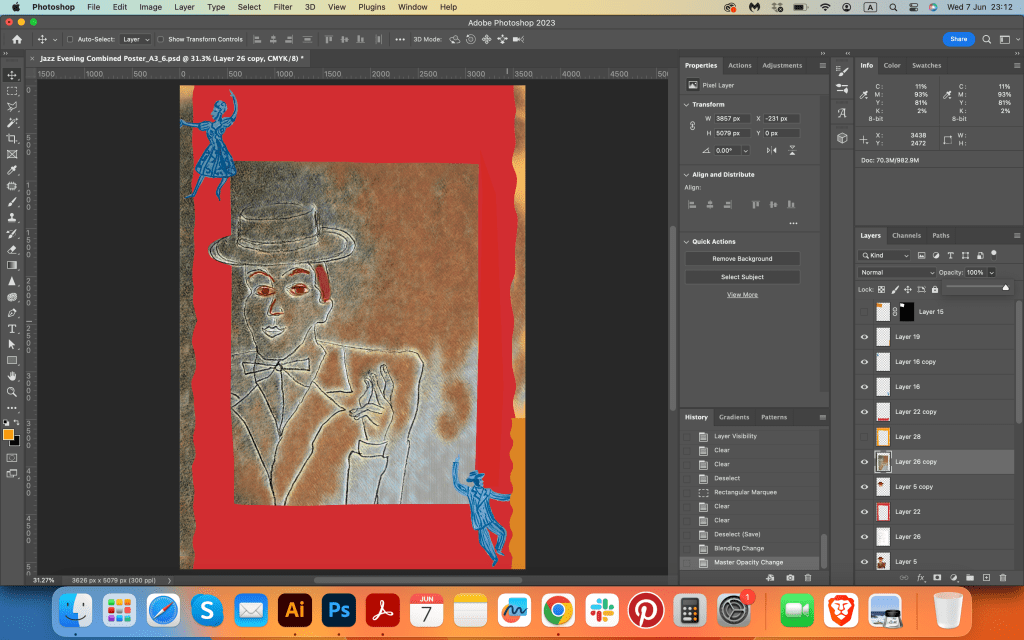Image resolution: width=1024 pixels, height=640 pixels.
Task: Show the hidden Layer 28
Action: click(x=865, y=437)
